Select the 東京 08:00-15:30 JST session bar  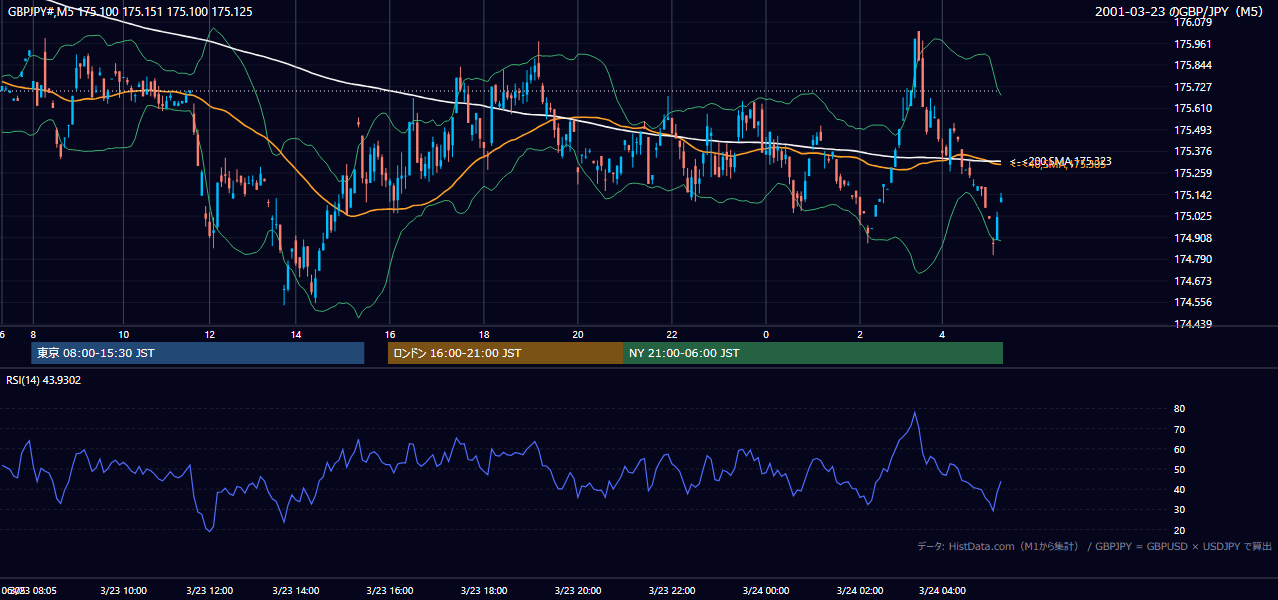pos(197,353)
